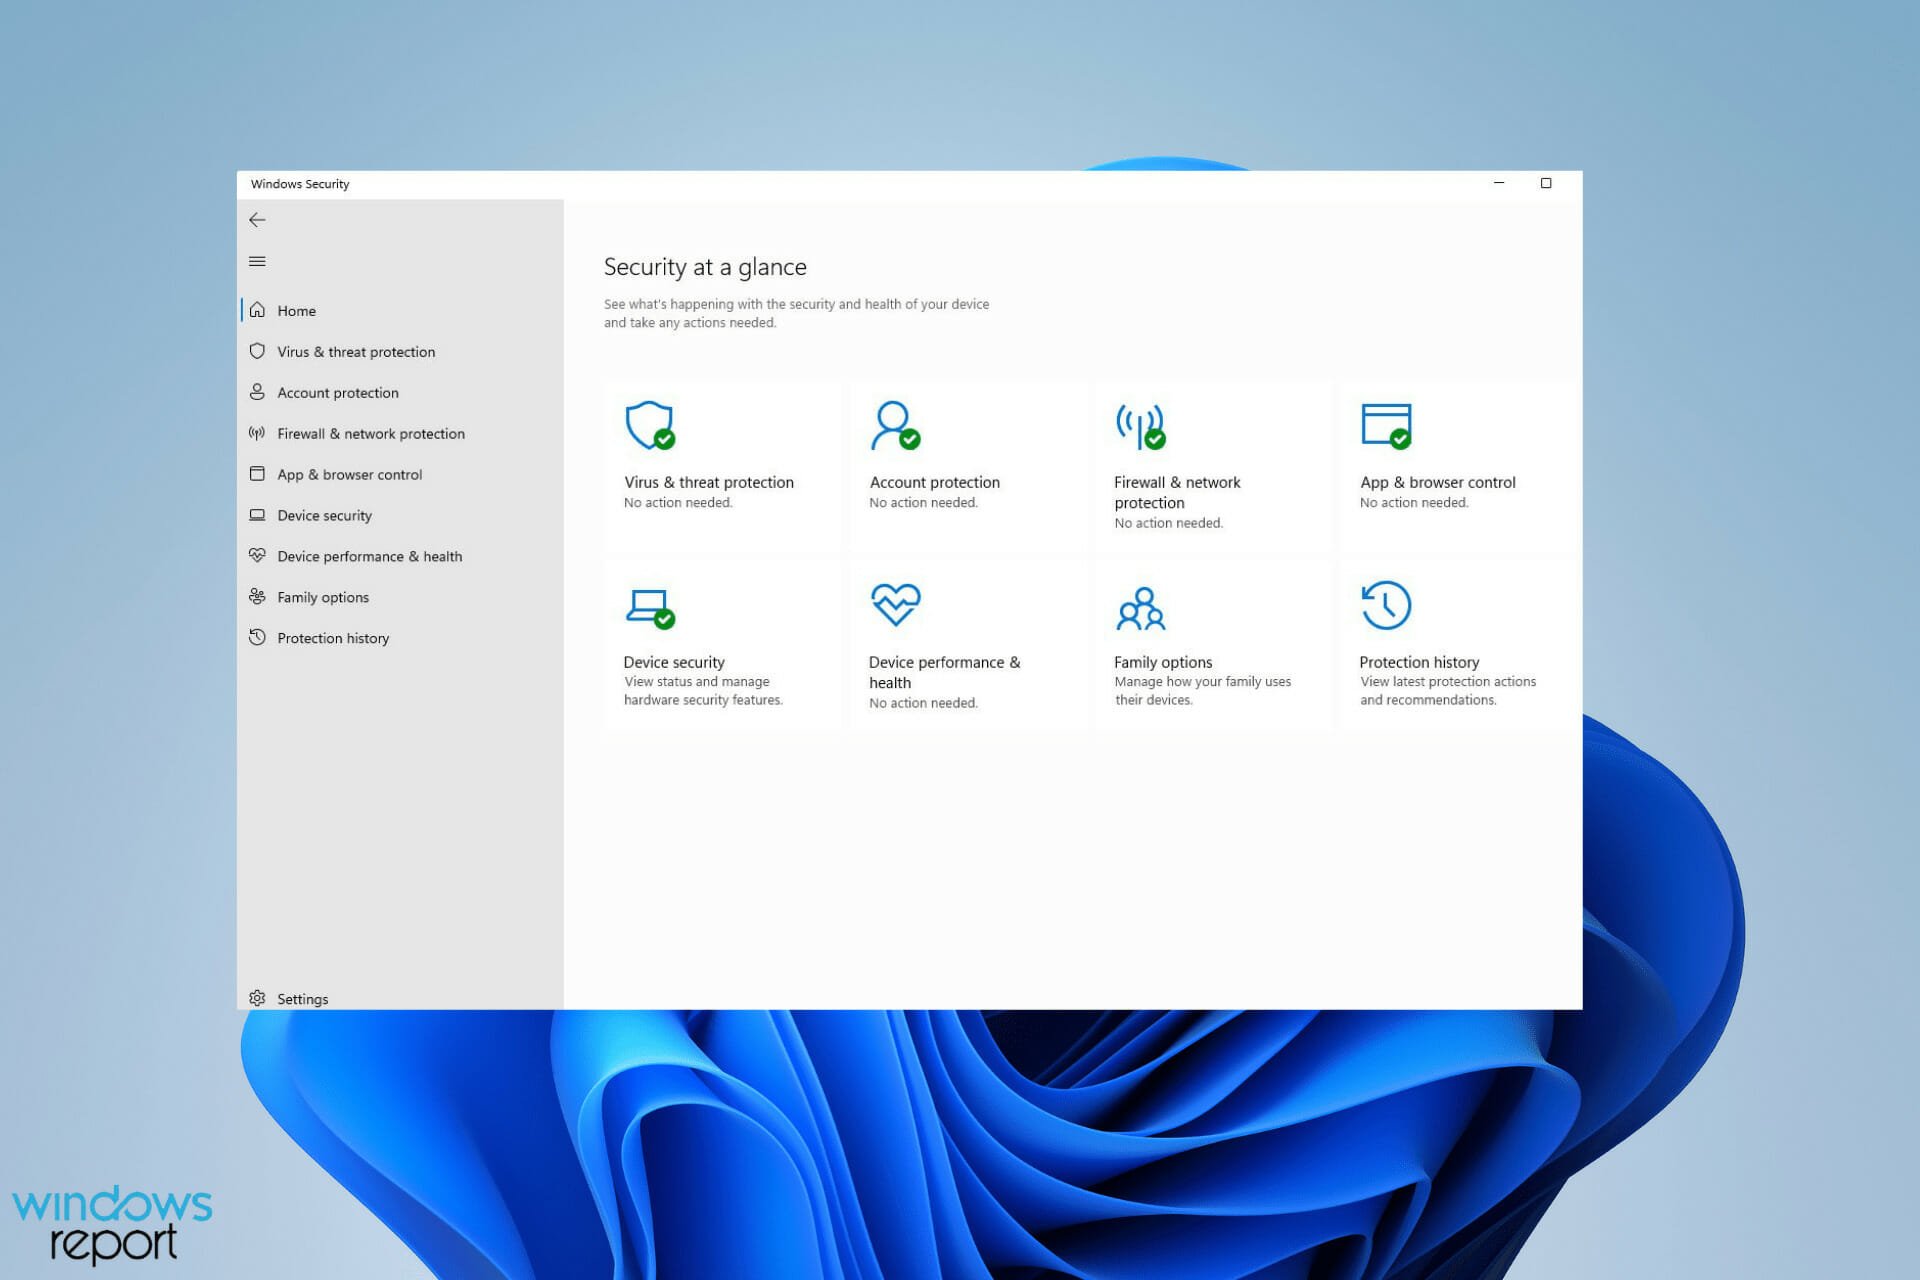The height and width of the screenshot is (1280, 1920).
Task: Open the Device performance & health tile title
Action: 944,672
